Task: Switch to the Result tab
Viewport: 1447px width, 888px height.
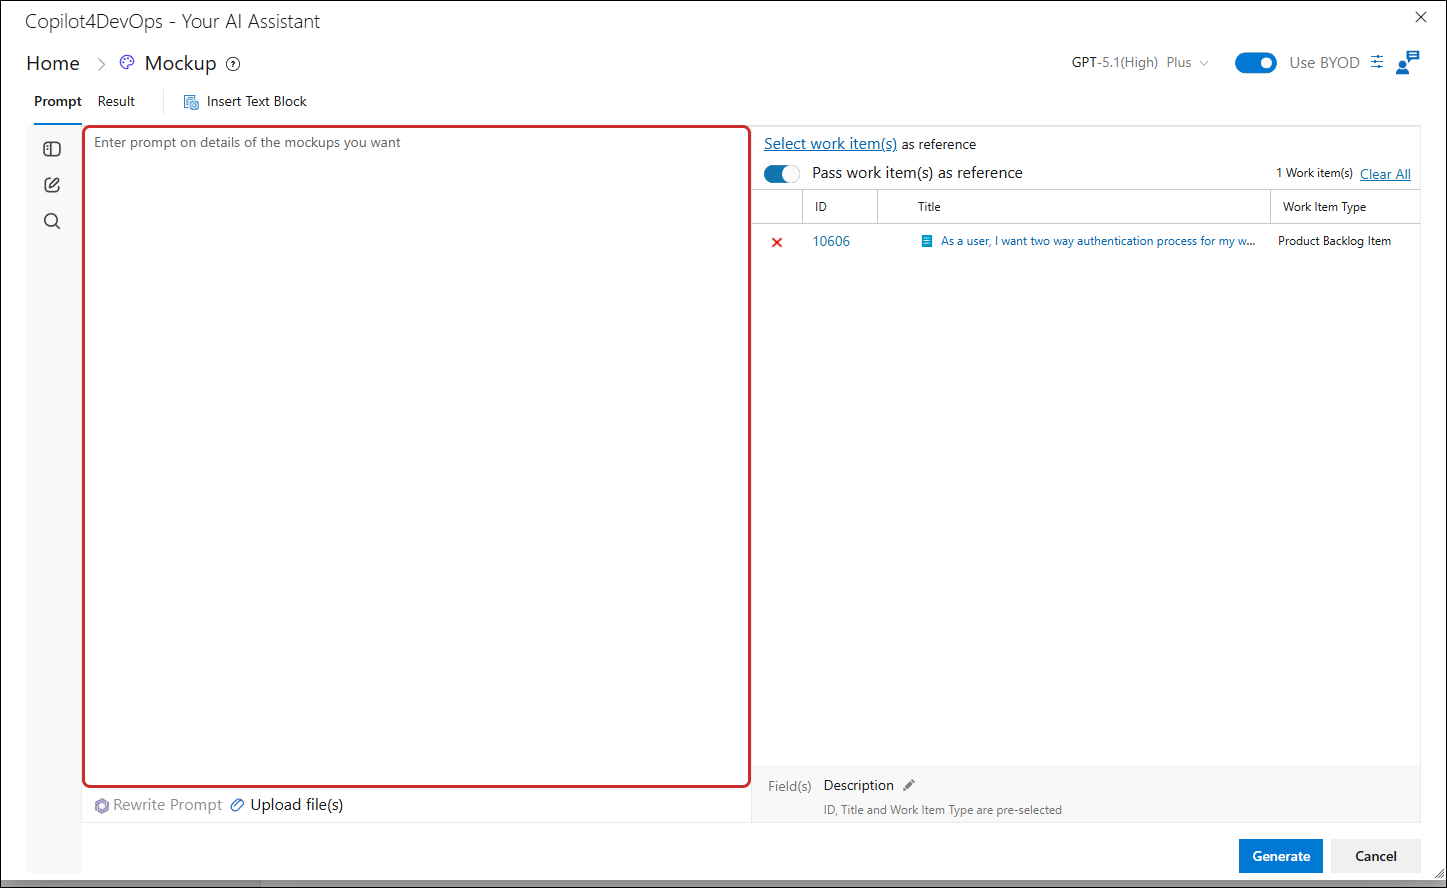Action: [x=116, y=101]
